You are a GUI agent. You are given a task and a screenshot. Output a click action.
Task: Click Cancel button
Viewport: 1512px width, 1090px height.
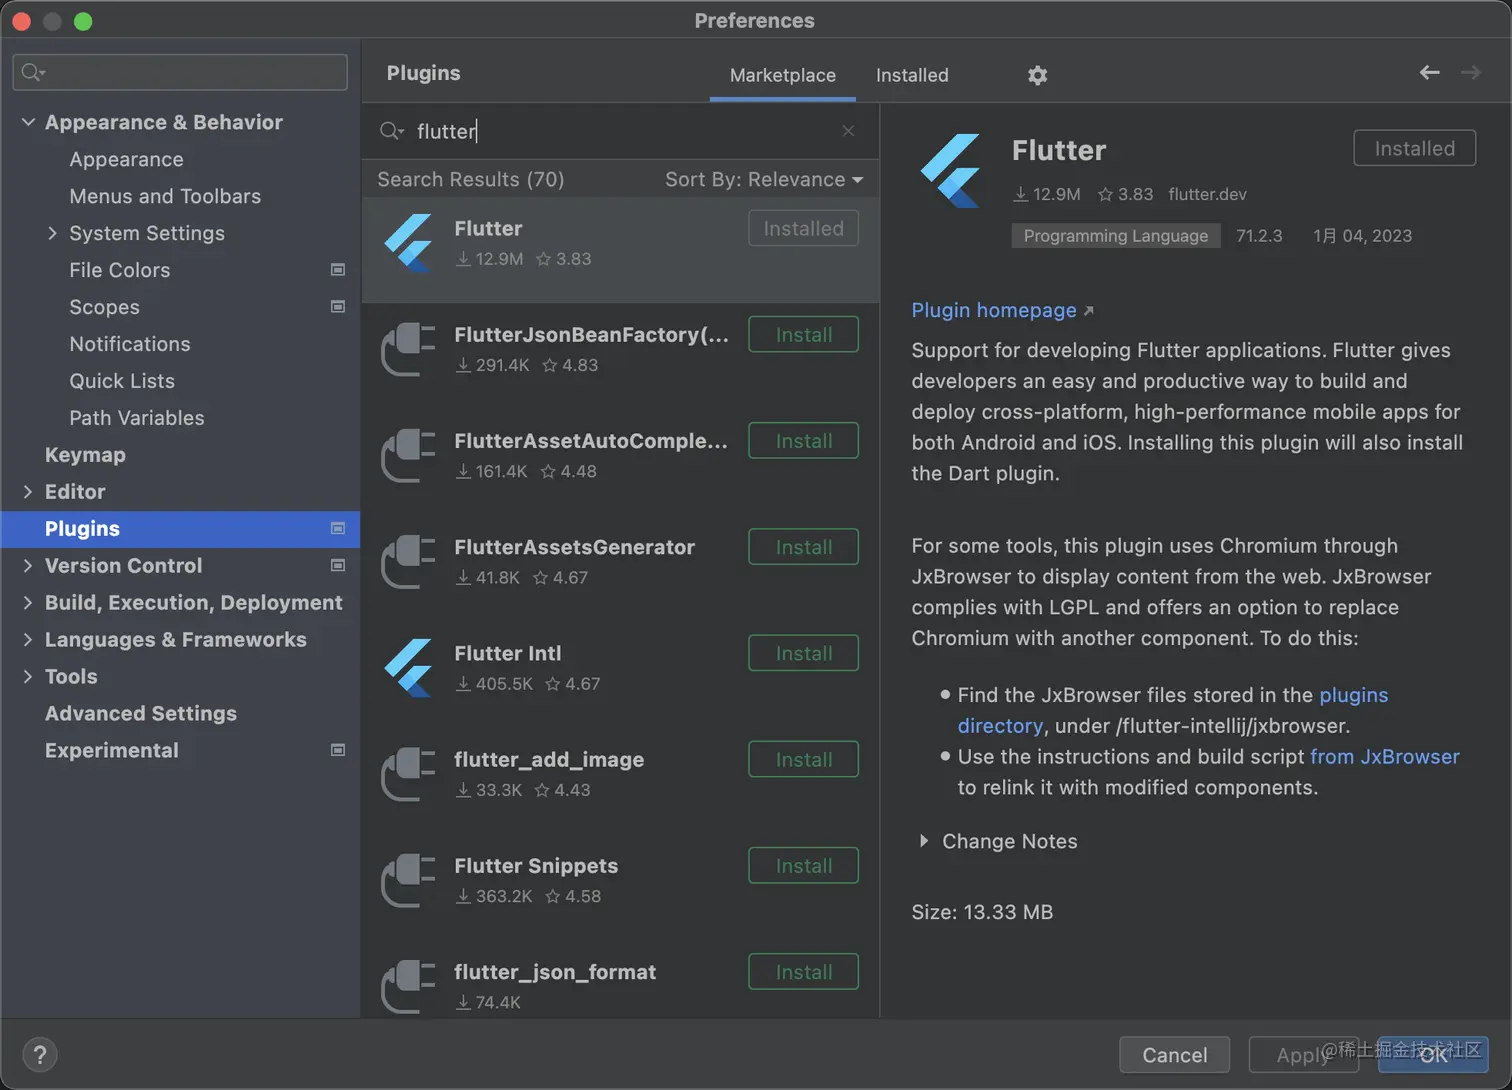tap(1174, 1055)
